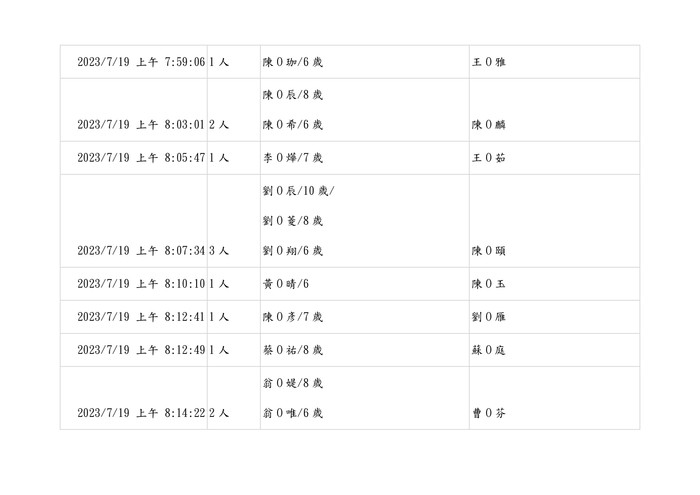The height and width of the screenshot is (495, 700).
Task: Select the 8:12:41 timestamp entry
Action: [141, 317]
